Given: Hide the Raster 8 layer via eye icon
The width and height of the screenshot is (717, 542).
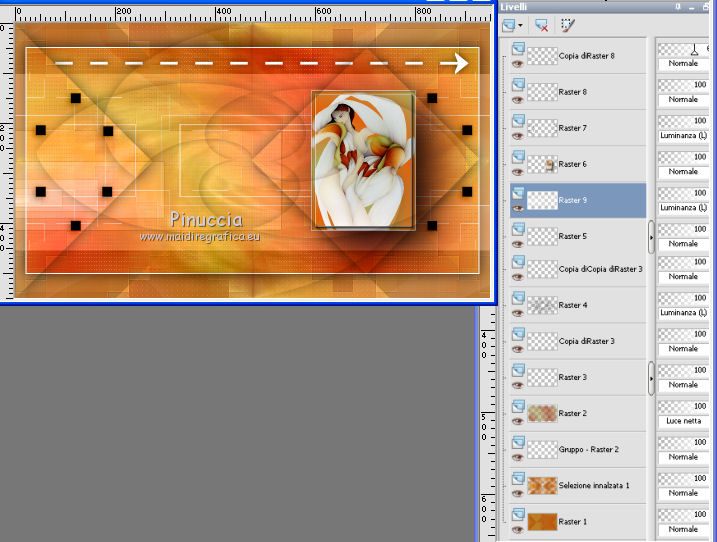Looking at the screenshot, I should coord(518,100).
